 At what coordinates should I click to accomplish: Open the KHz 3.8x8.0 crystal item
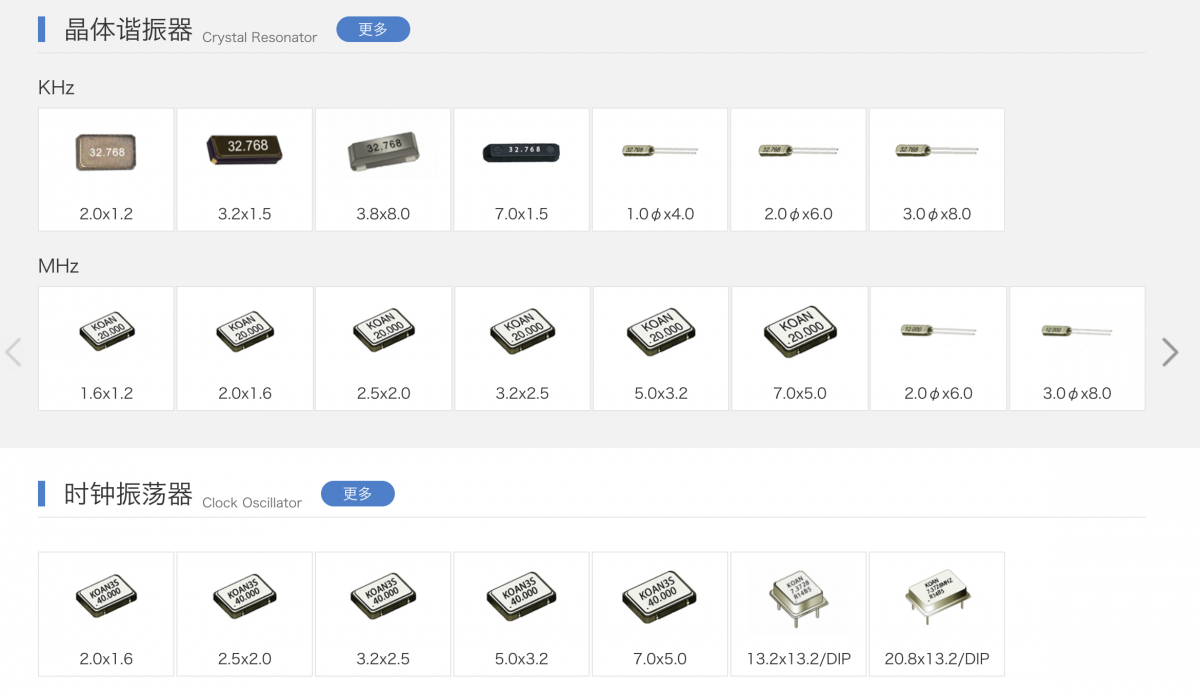coord(383,169)
